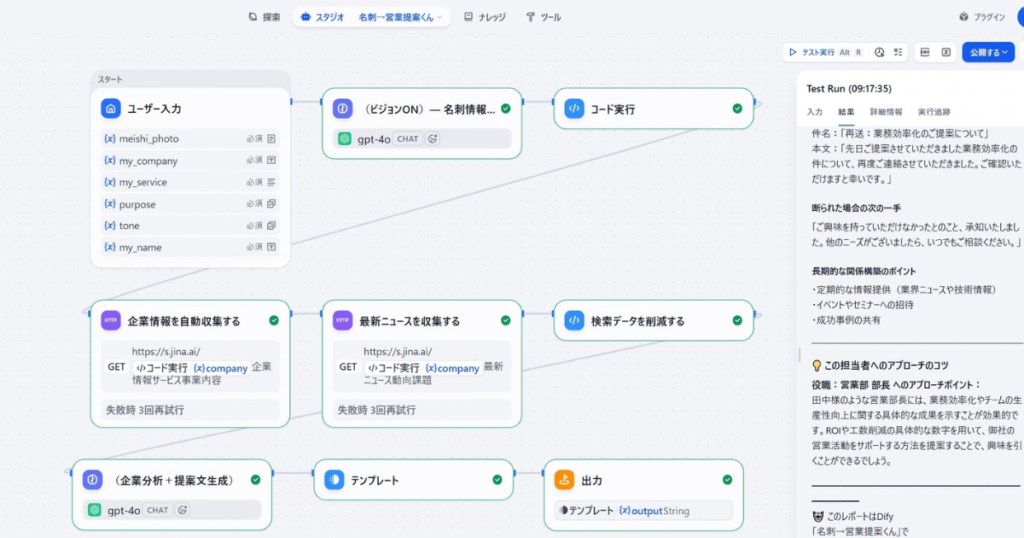Viewport: 1024px width, 538px height.
Task: Open the checklist icon next to run history
Action: click(898, 52)
